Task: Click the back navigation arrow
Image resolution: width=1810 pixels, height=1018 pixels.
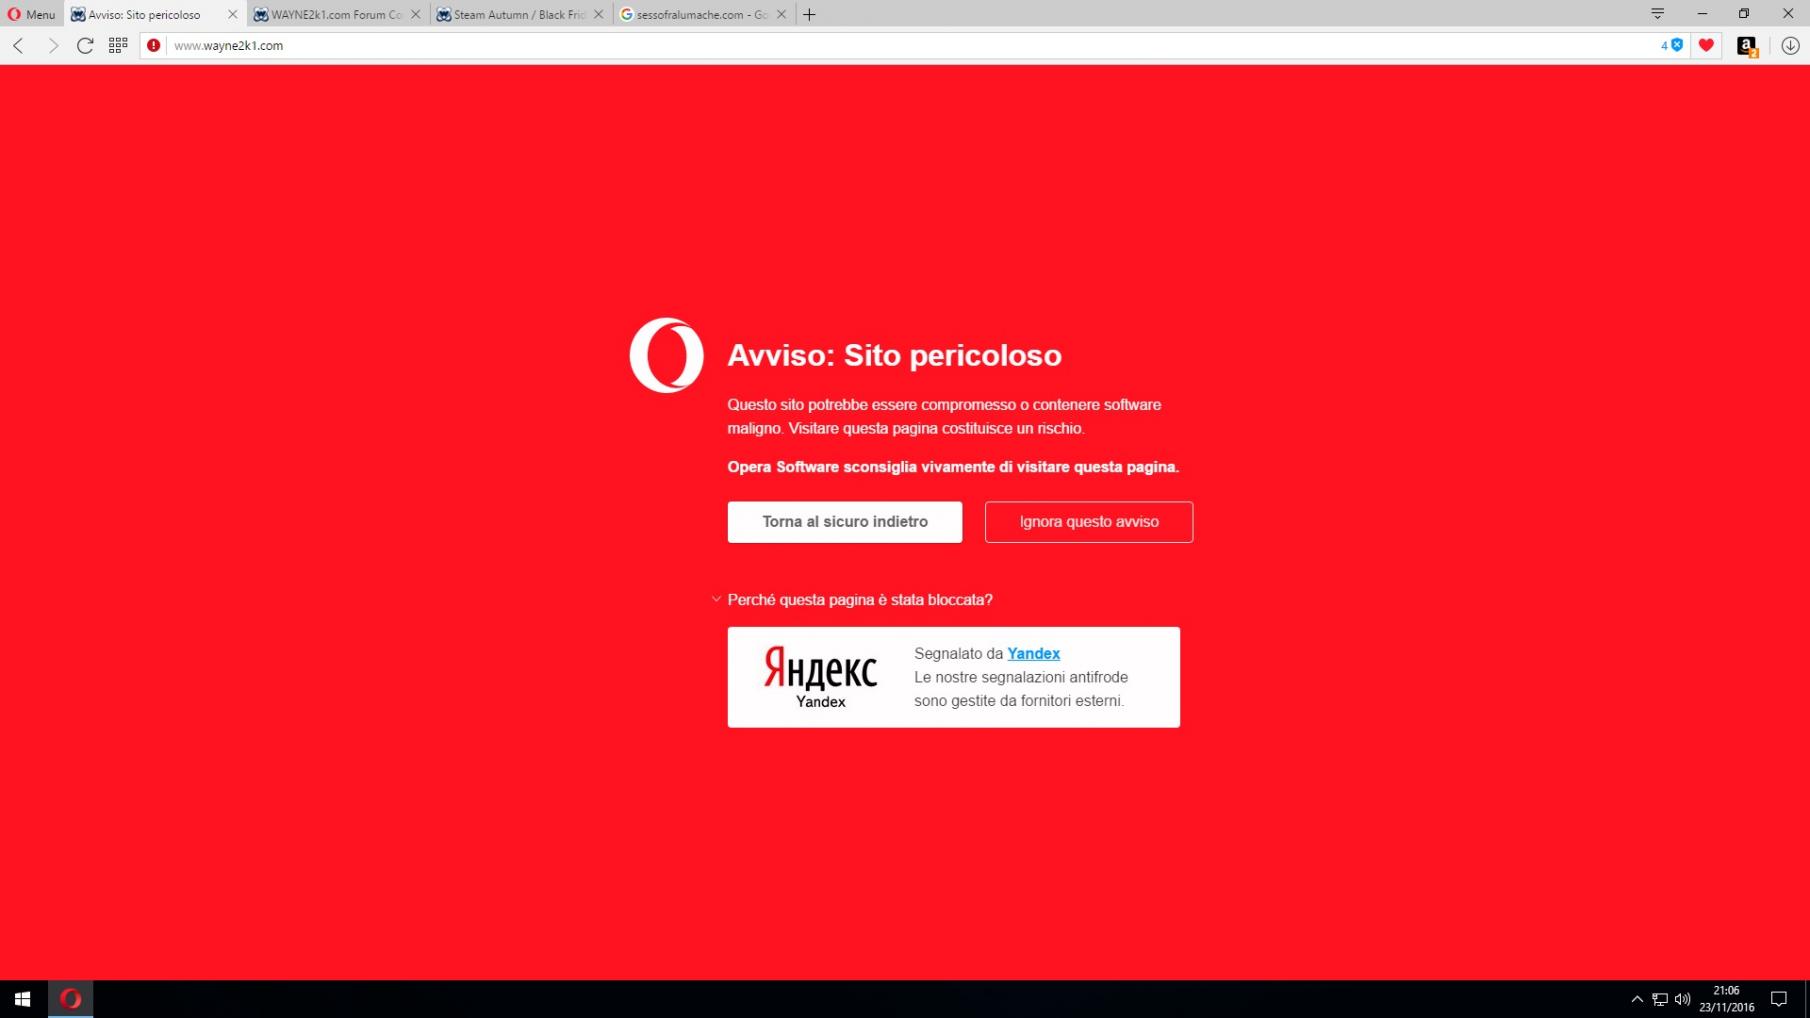Action: 18,45
